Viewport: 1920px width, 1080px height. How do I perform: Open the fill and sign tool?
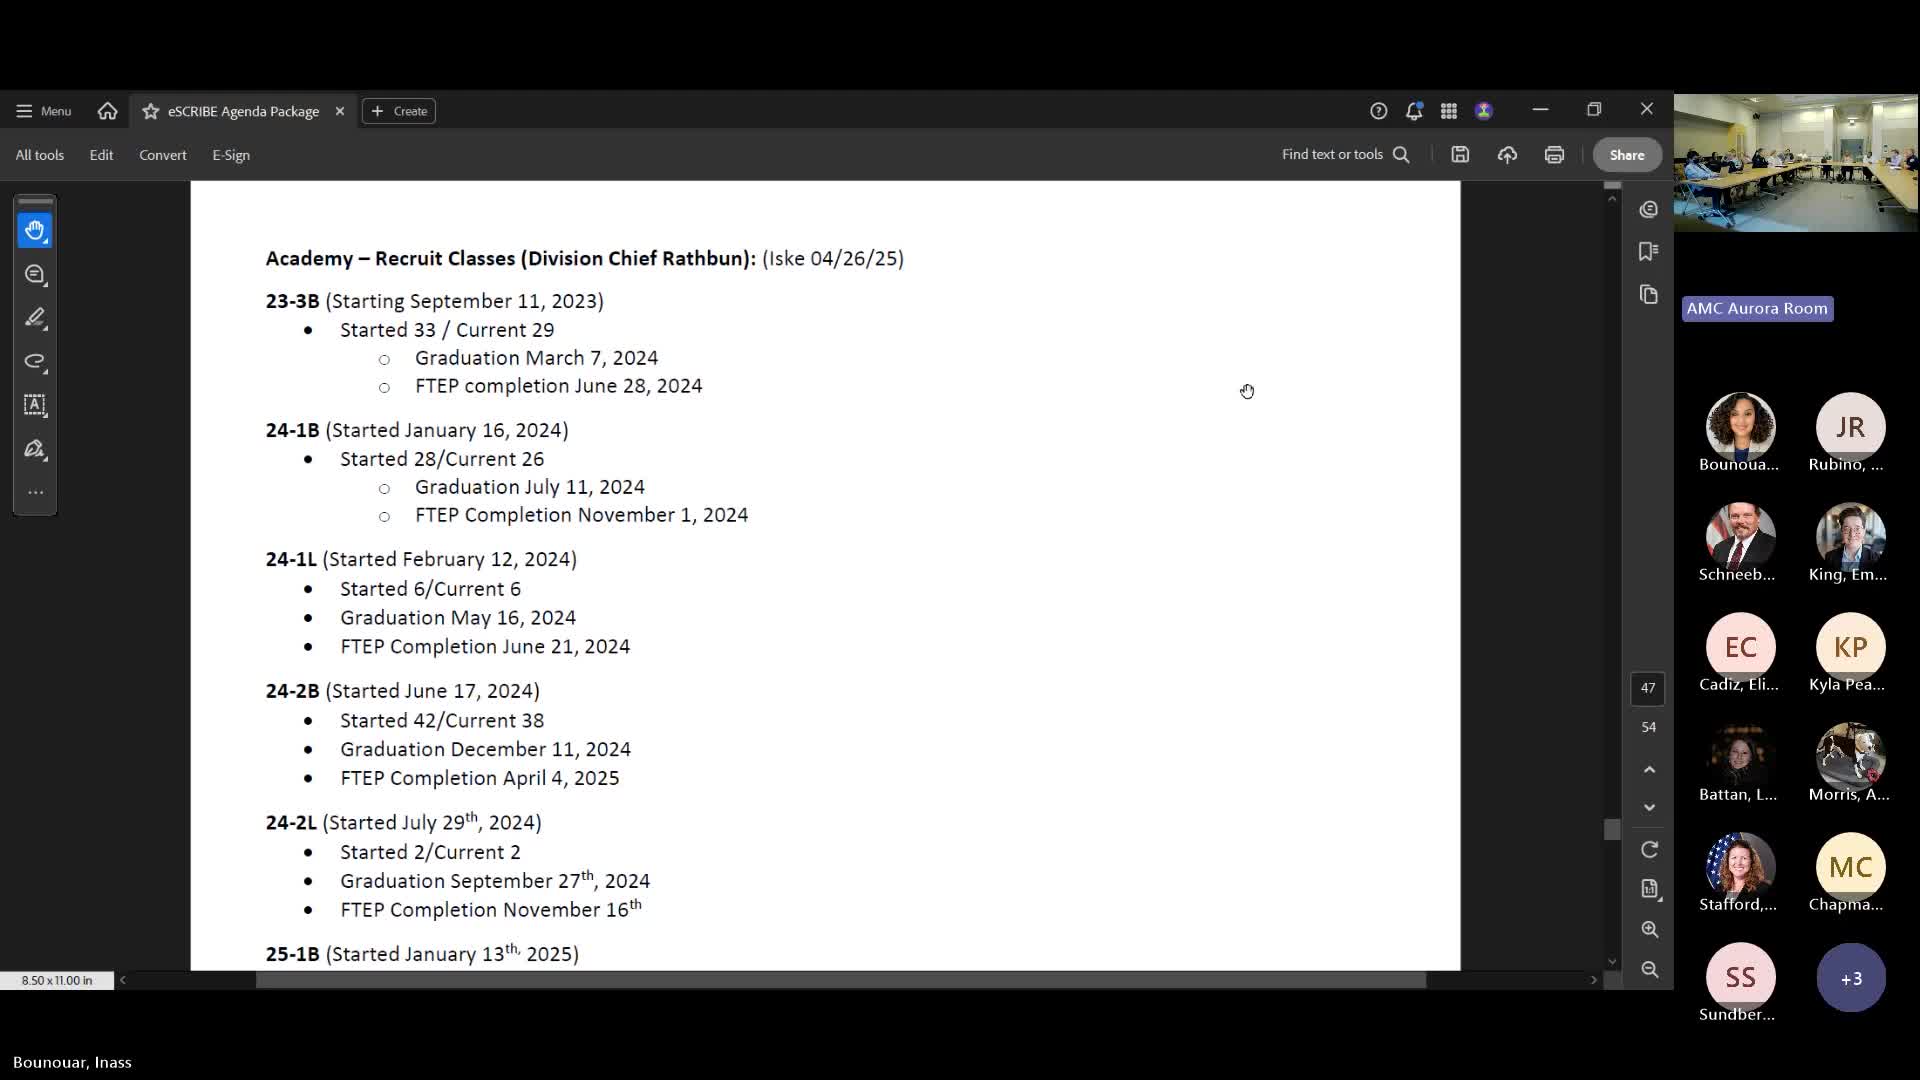[35, 449]
